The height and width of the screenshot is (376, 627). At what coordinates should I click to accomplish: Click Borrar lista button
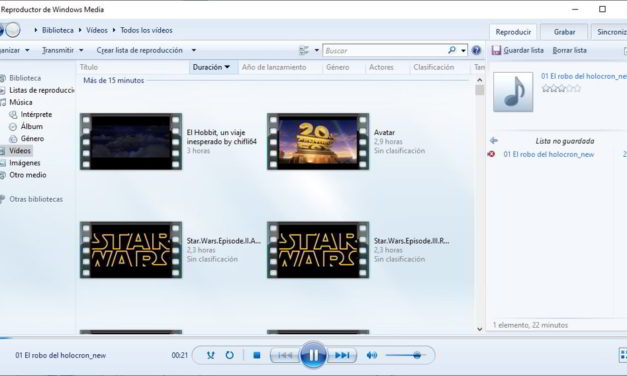coord(569,50)
